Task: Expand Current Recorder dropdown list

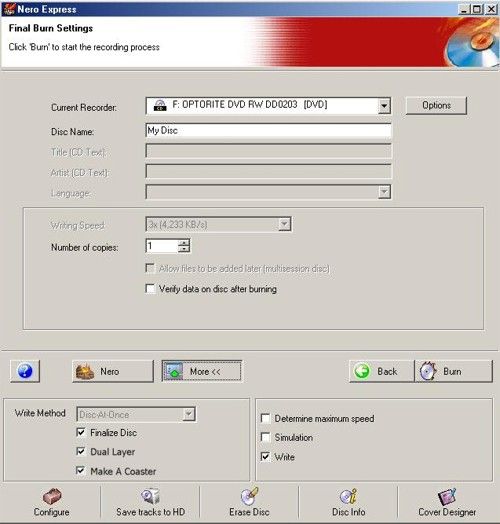Action: (384, 106)
